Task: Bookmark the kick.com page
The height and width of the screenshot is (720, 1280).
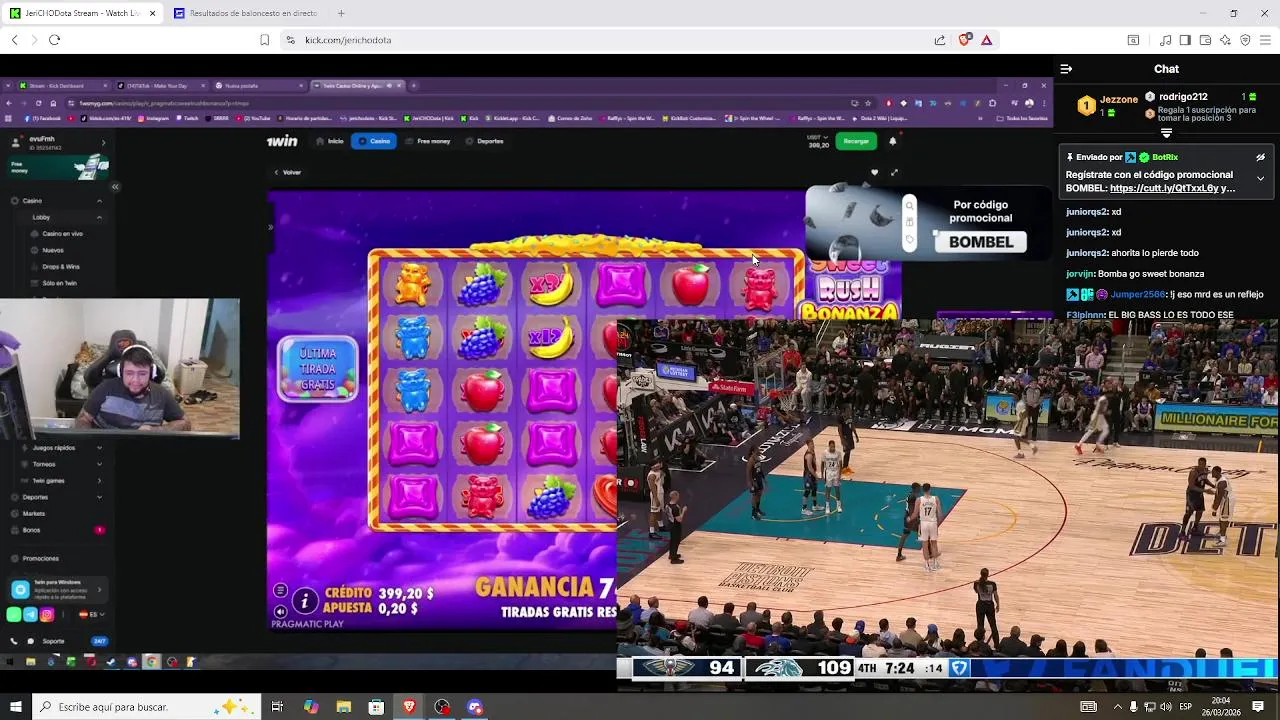Action: coord(264,40)
